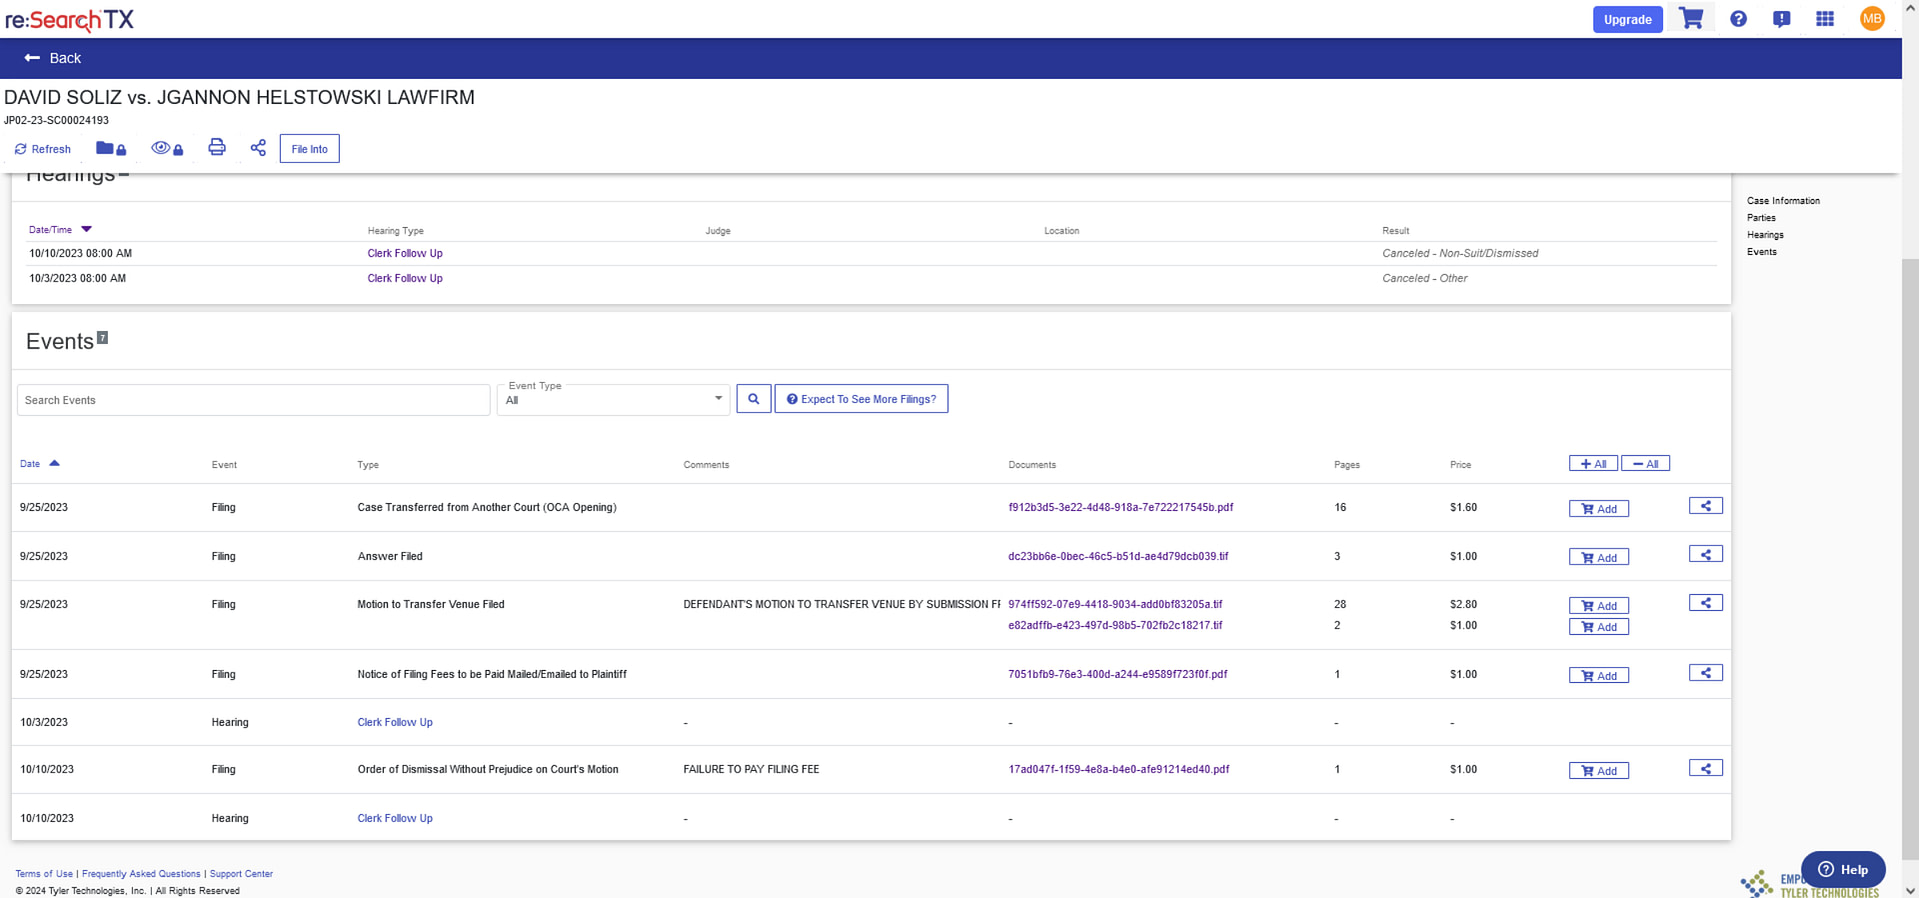The image size is (1919, 898).
Task: Jump to Parties section
Action: pyautogui.click(x=1761, y=218)
